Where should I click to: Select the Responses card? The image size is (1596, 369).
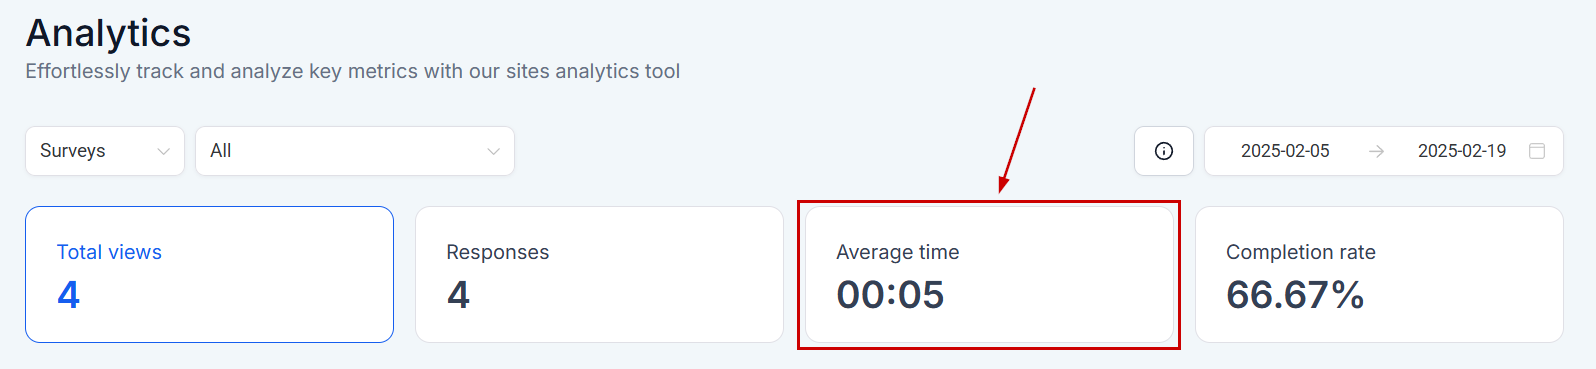[x=599, y=274]
